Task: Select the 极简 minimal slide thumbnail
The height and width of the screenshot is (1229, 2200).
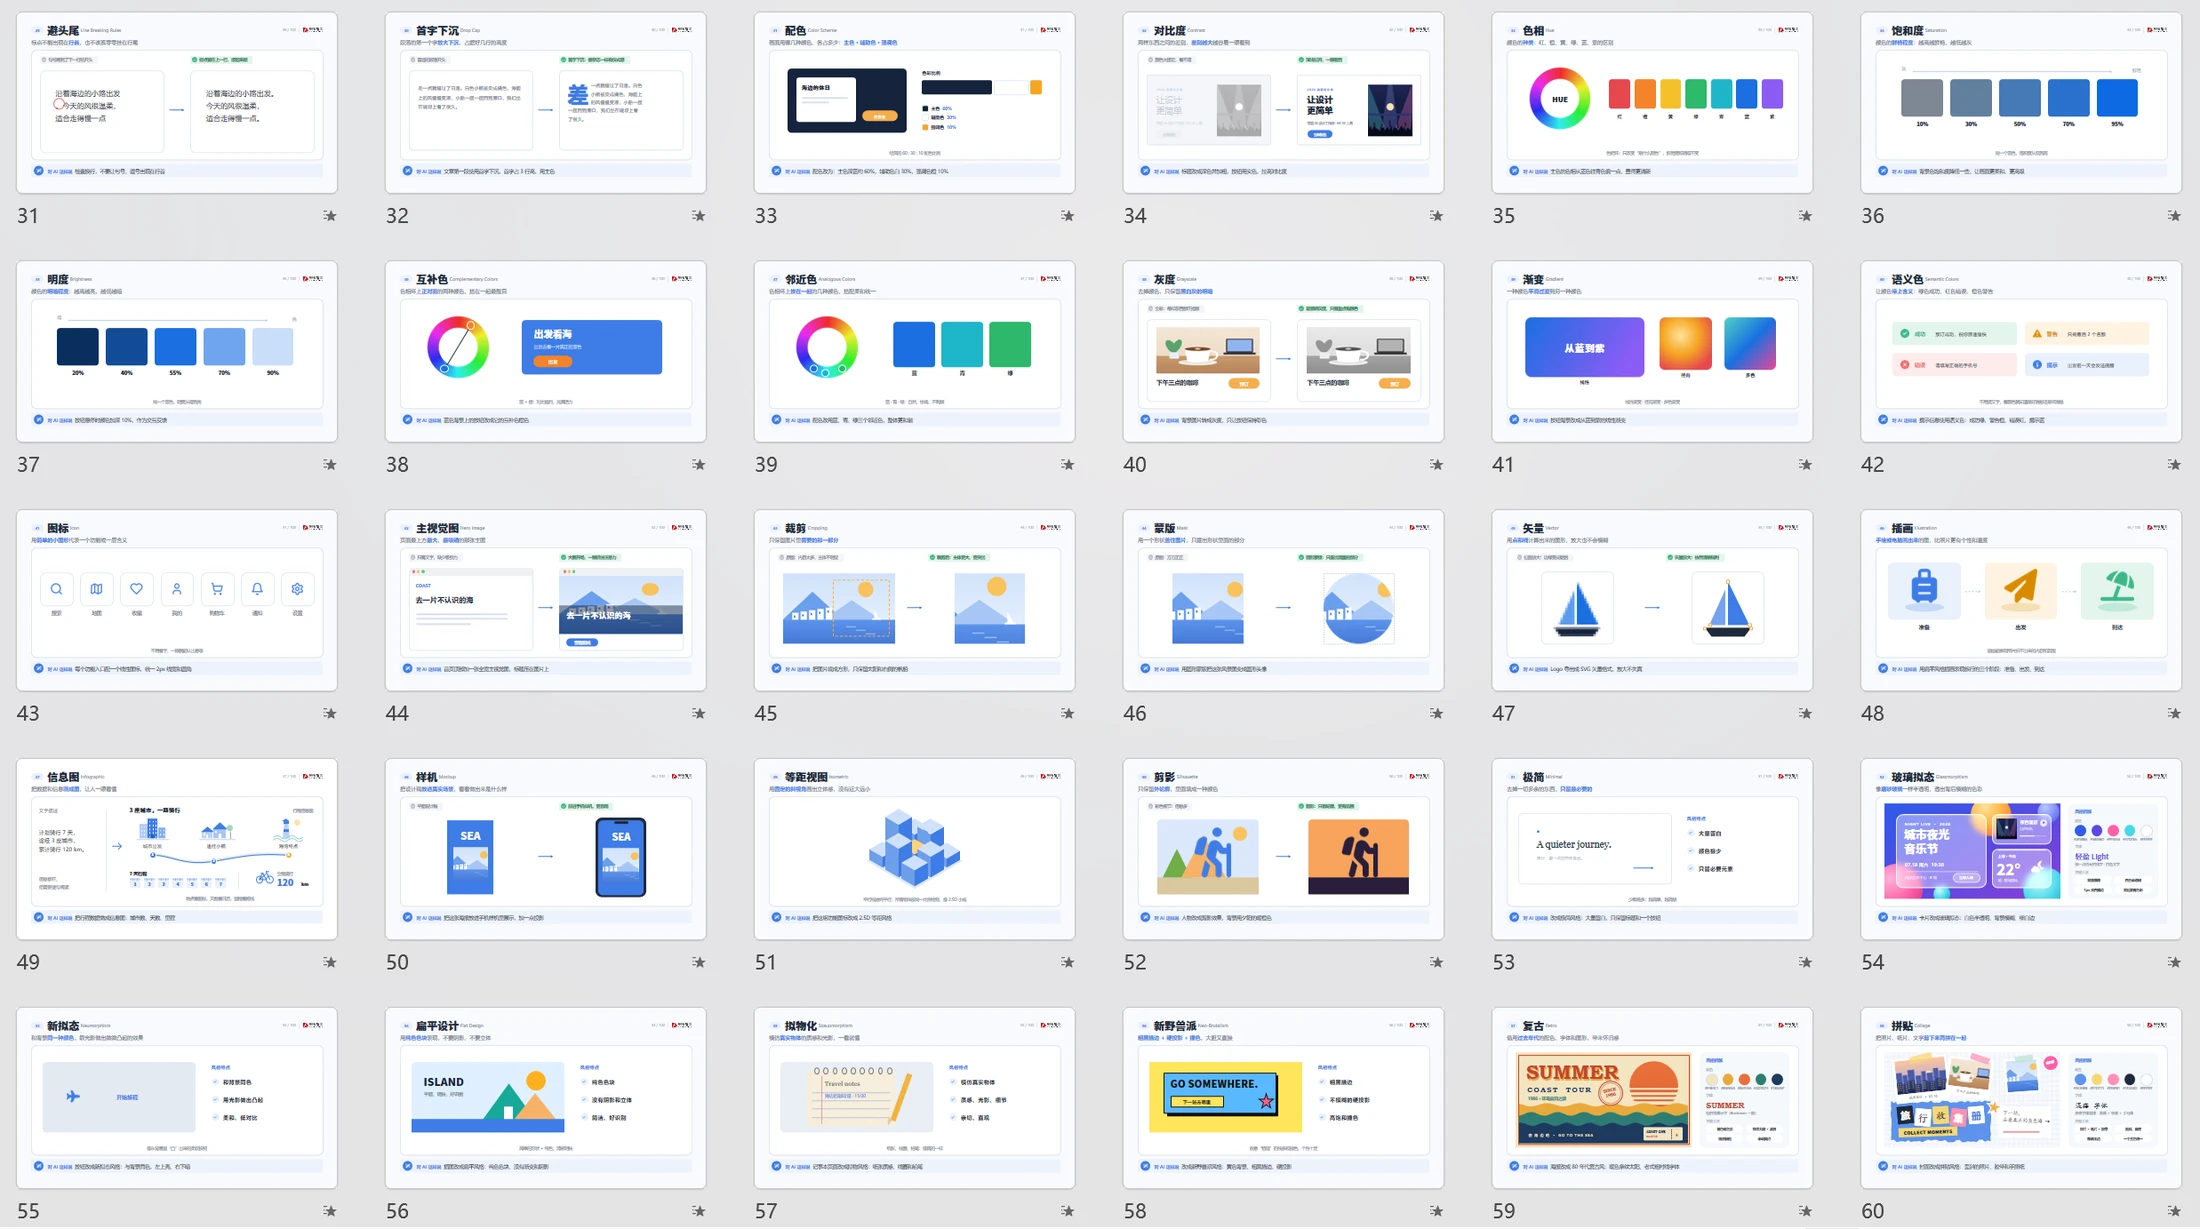Action: tap(1652, 849)
